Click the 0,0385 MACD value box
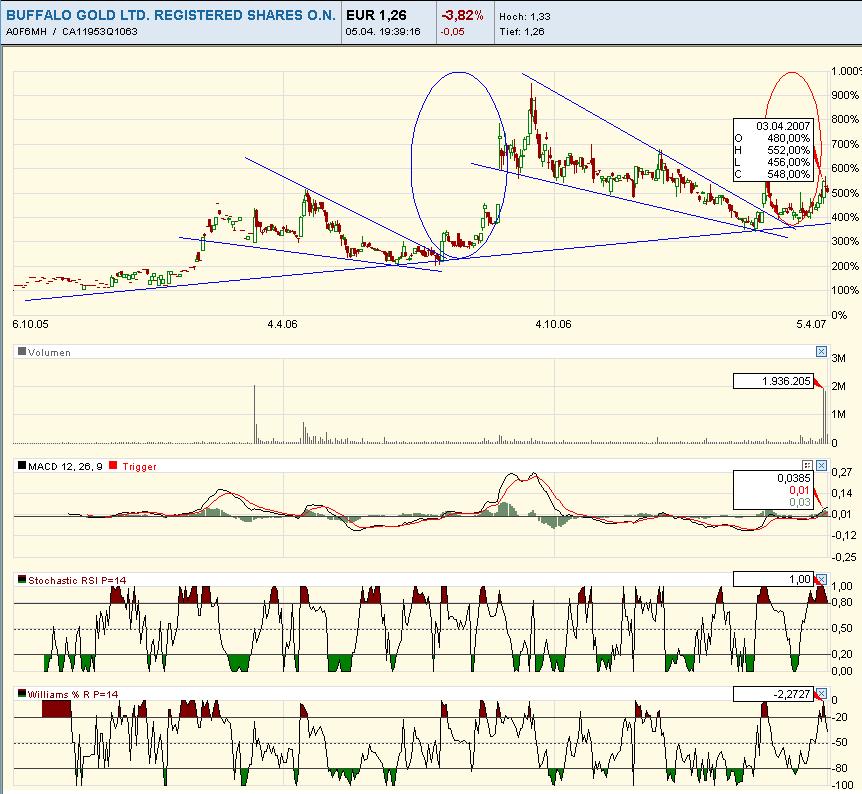The width and height of the screenshot is (862, 794). (x=773, y=490)
